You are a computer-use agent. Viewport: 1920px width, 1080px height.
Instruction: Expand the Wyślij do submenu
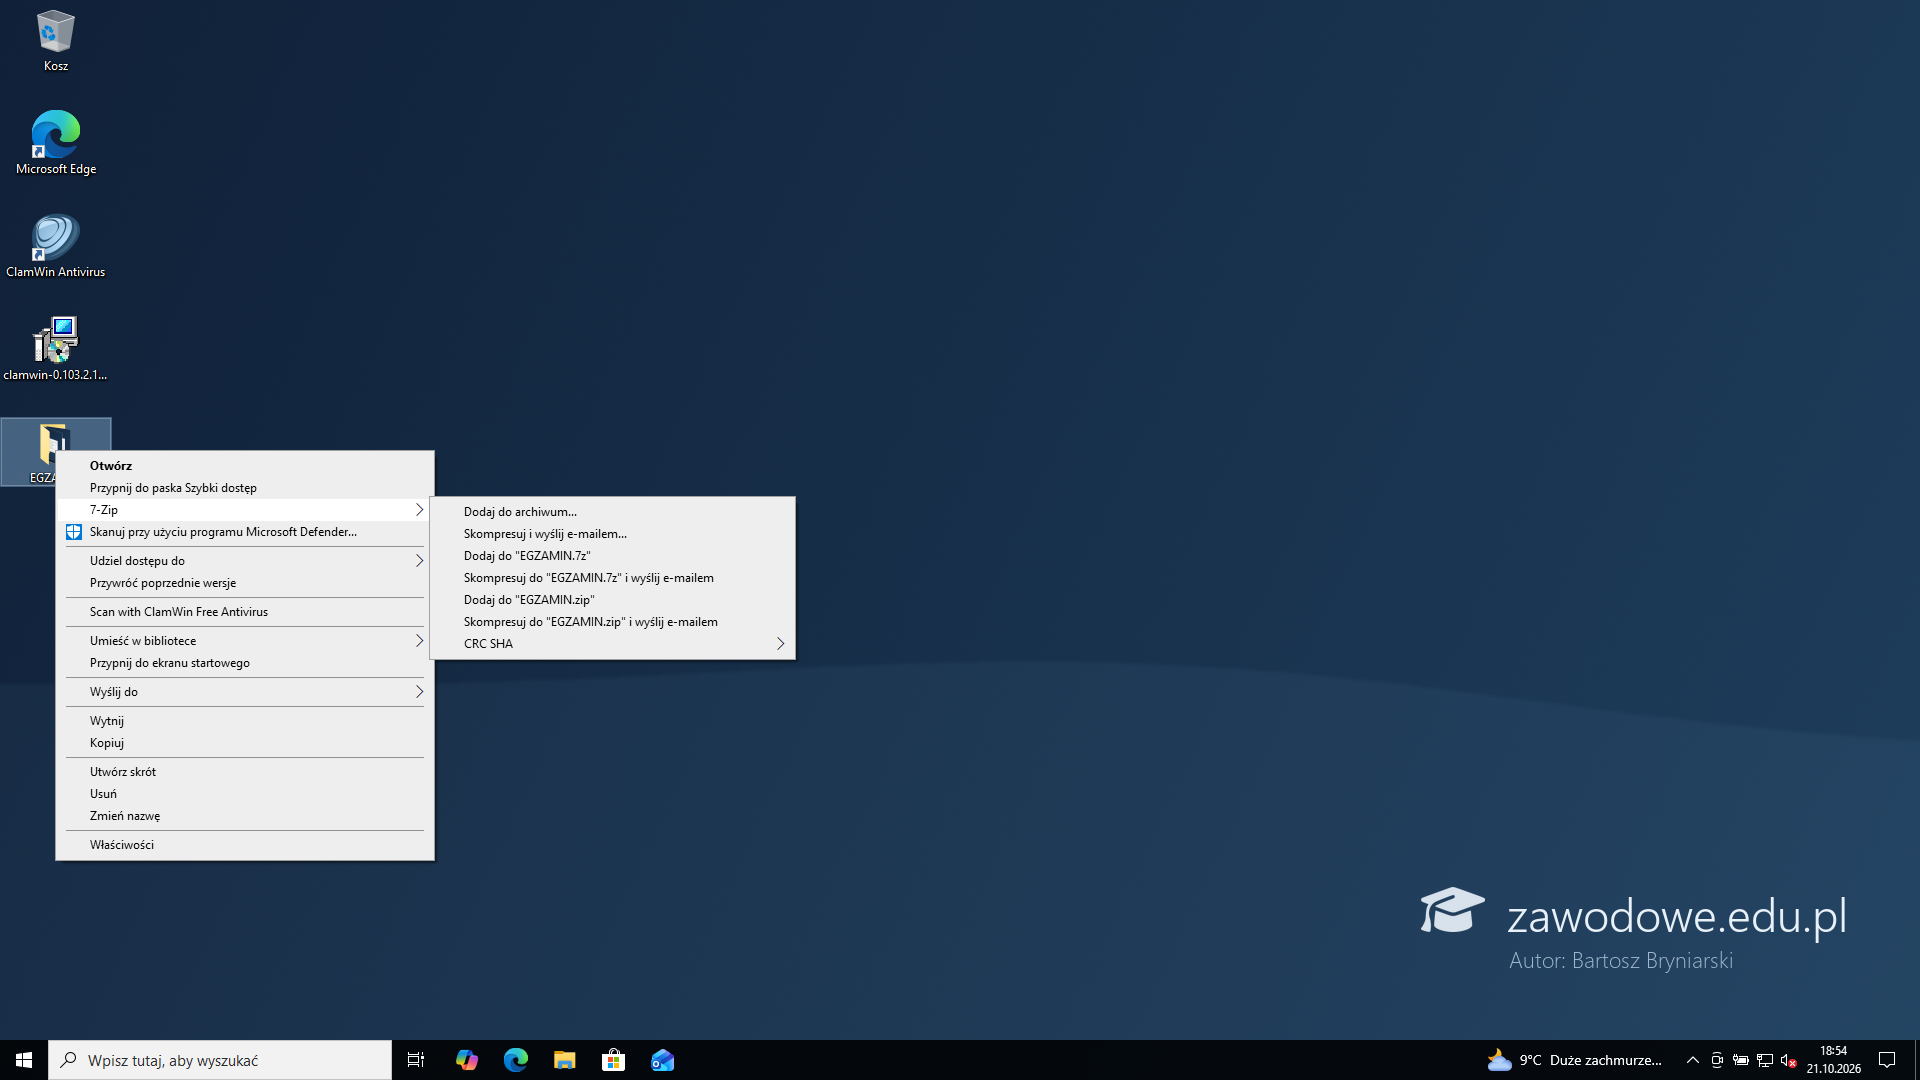point(245,692)
